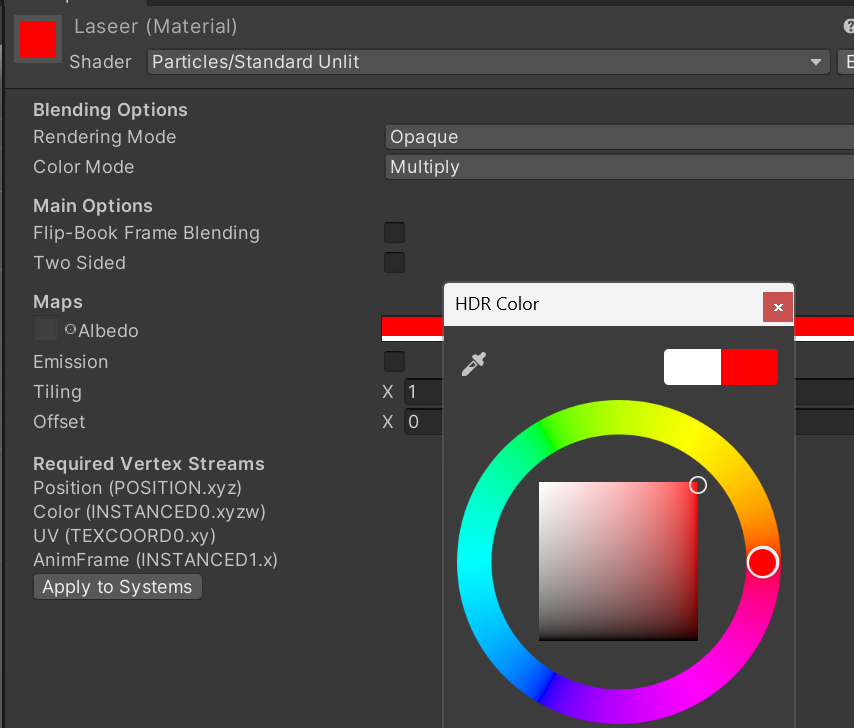The image size is (854, 728).
Task: Click the hue ring red handle
Action: (x=762, y=562)
